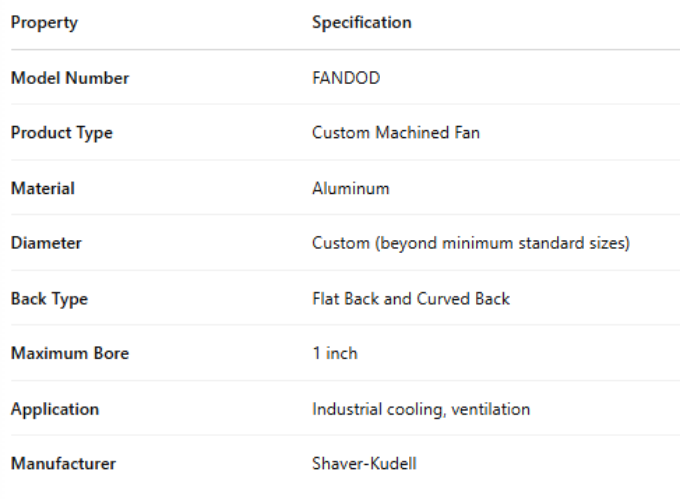Image resolution: width=680 pixels, height=500 pixels.
Task: Select the Back Type property label
Action: click(51, 298)
